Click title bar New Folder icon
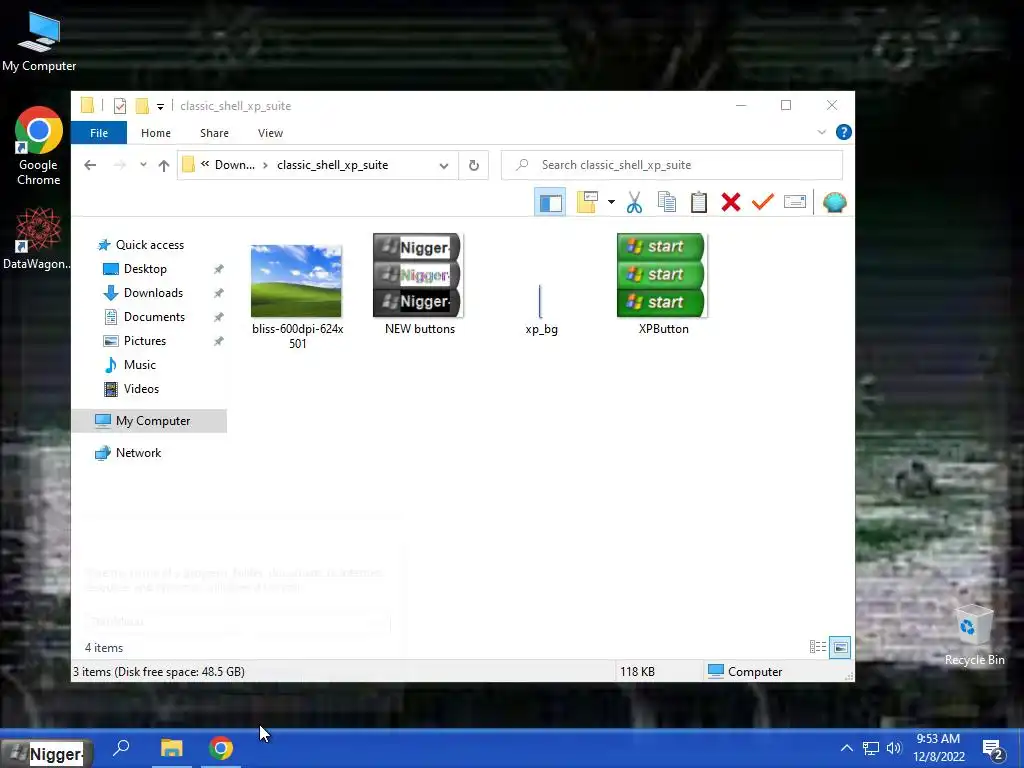Viewport: 1024px width, 768px height. pos(142,106)
